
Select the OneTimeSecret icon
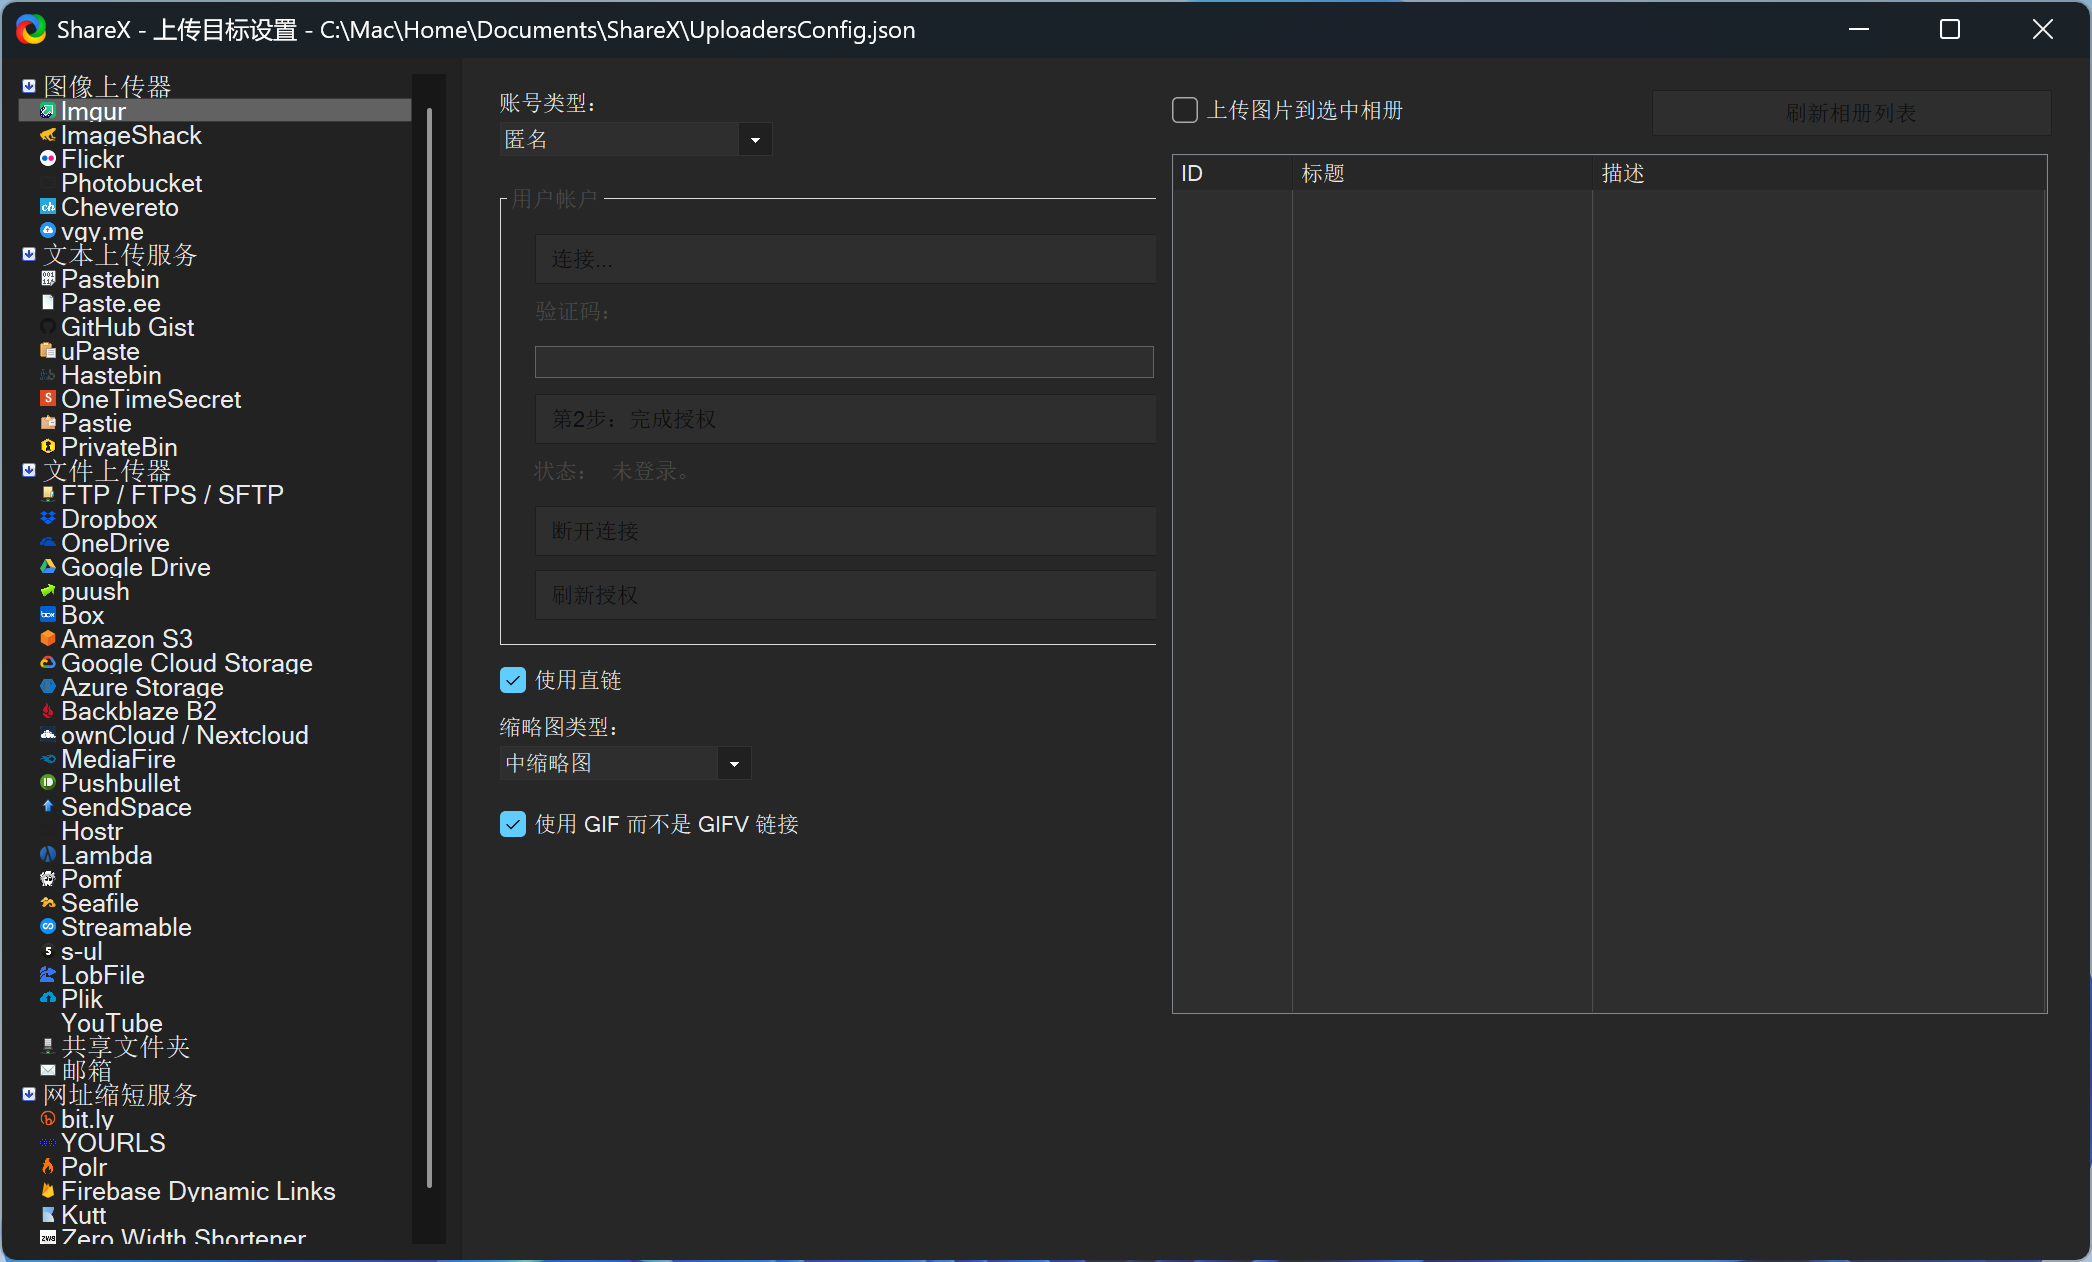(x=47, y=399)
